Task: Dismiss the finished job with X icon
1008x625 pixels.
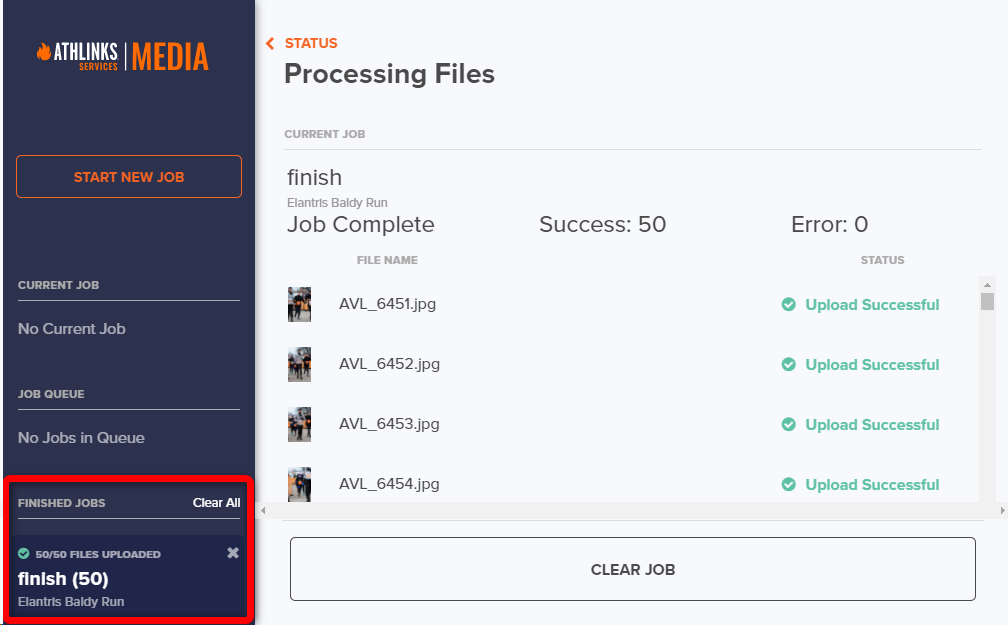Action: [x=233, y=553]
